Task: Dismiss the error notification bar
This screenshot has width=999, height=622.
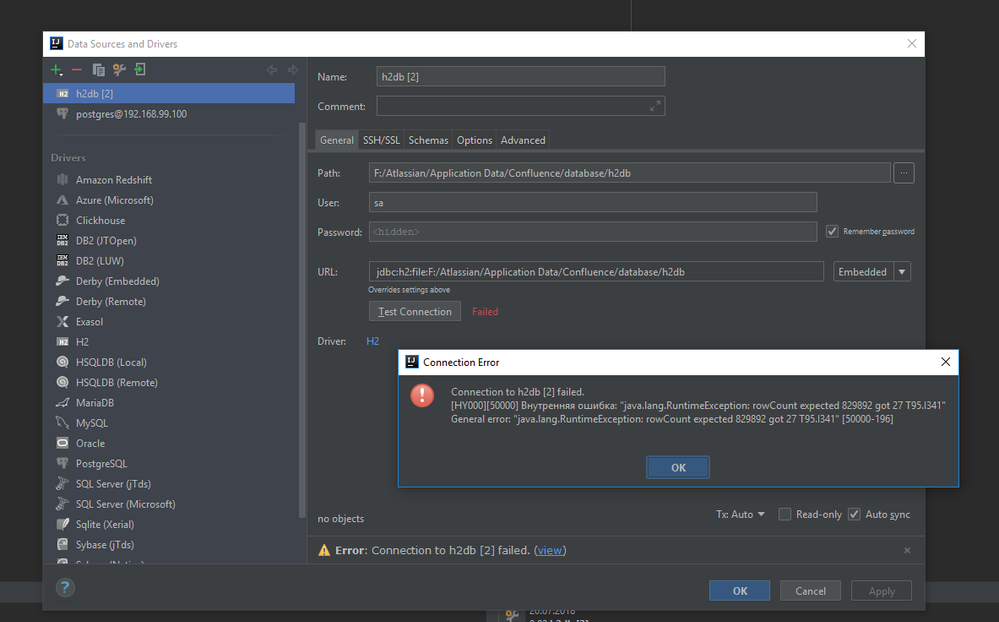Action: tap(907, 550)
